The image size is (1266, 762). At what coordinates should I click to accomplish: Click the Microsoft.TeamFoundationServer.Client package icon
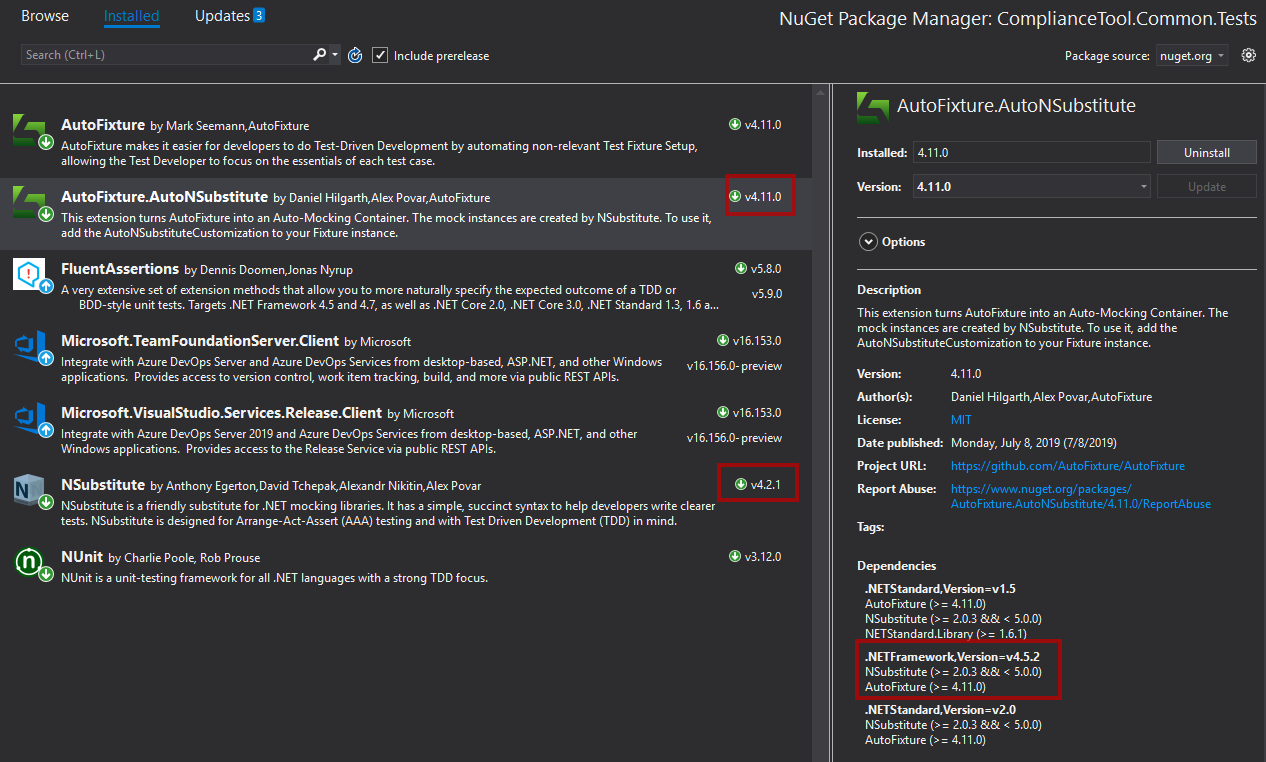tap(31, 347)
